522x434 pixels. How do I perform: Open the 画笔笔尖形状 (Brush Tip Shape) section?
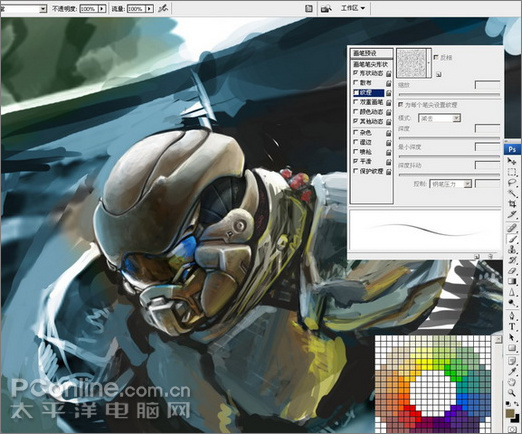click(371, 64)
